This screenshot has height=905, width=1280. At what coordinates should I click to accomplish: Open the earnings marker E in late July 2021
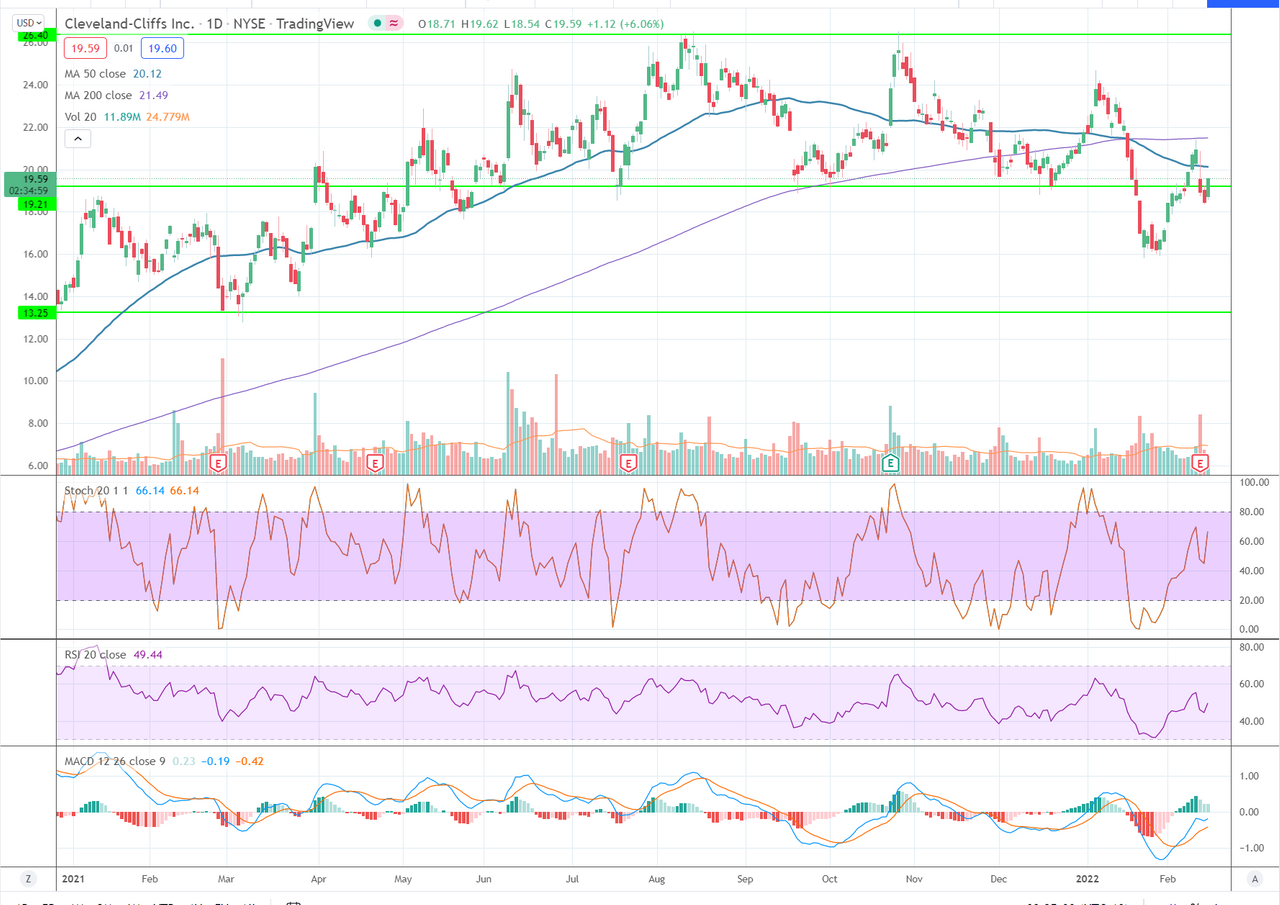click(628, 464)
